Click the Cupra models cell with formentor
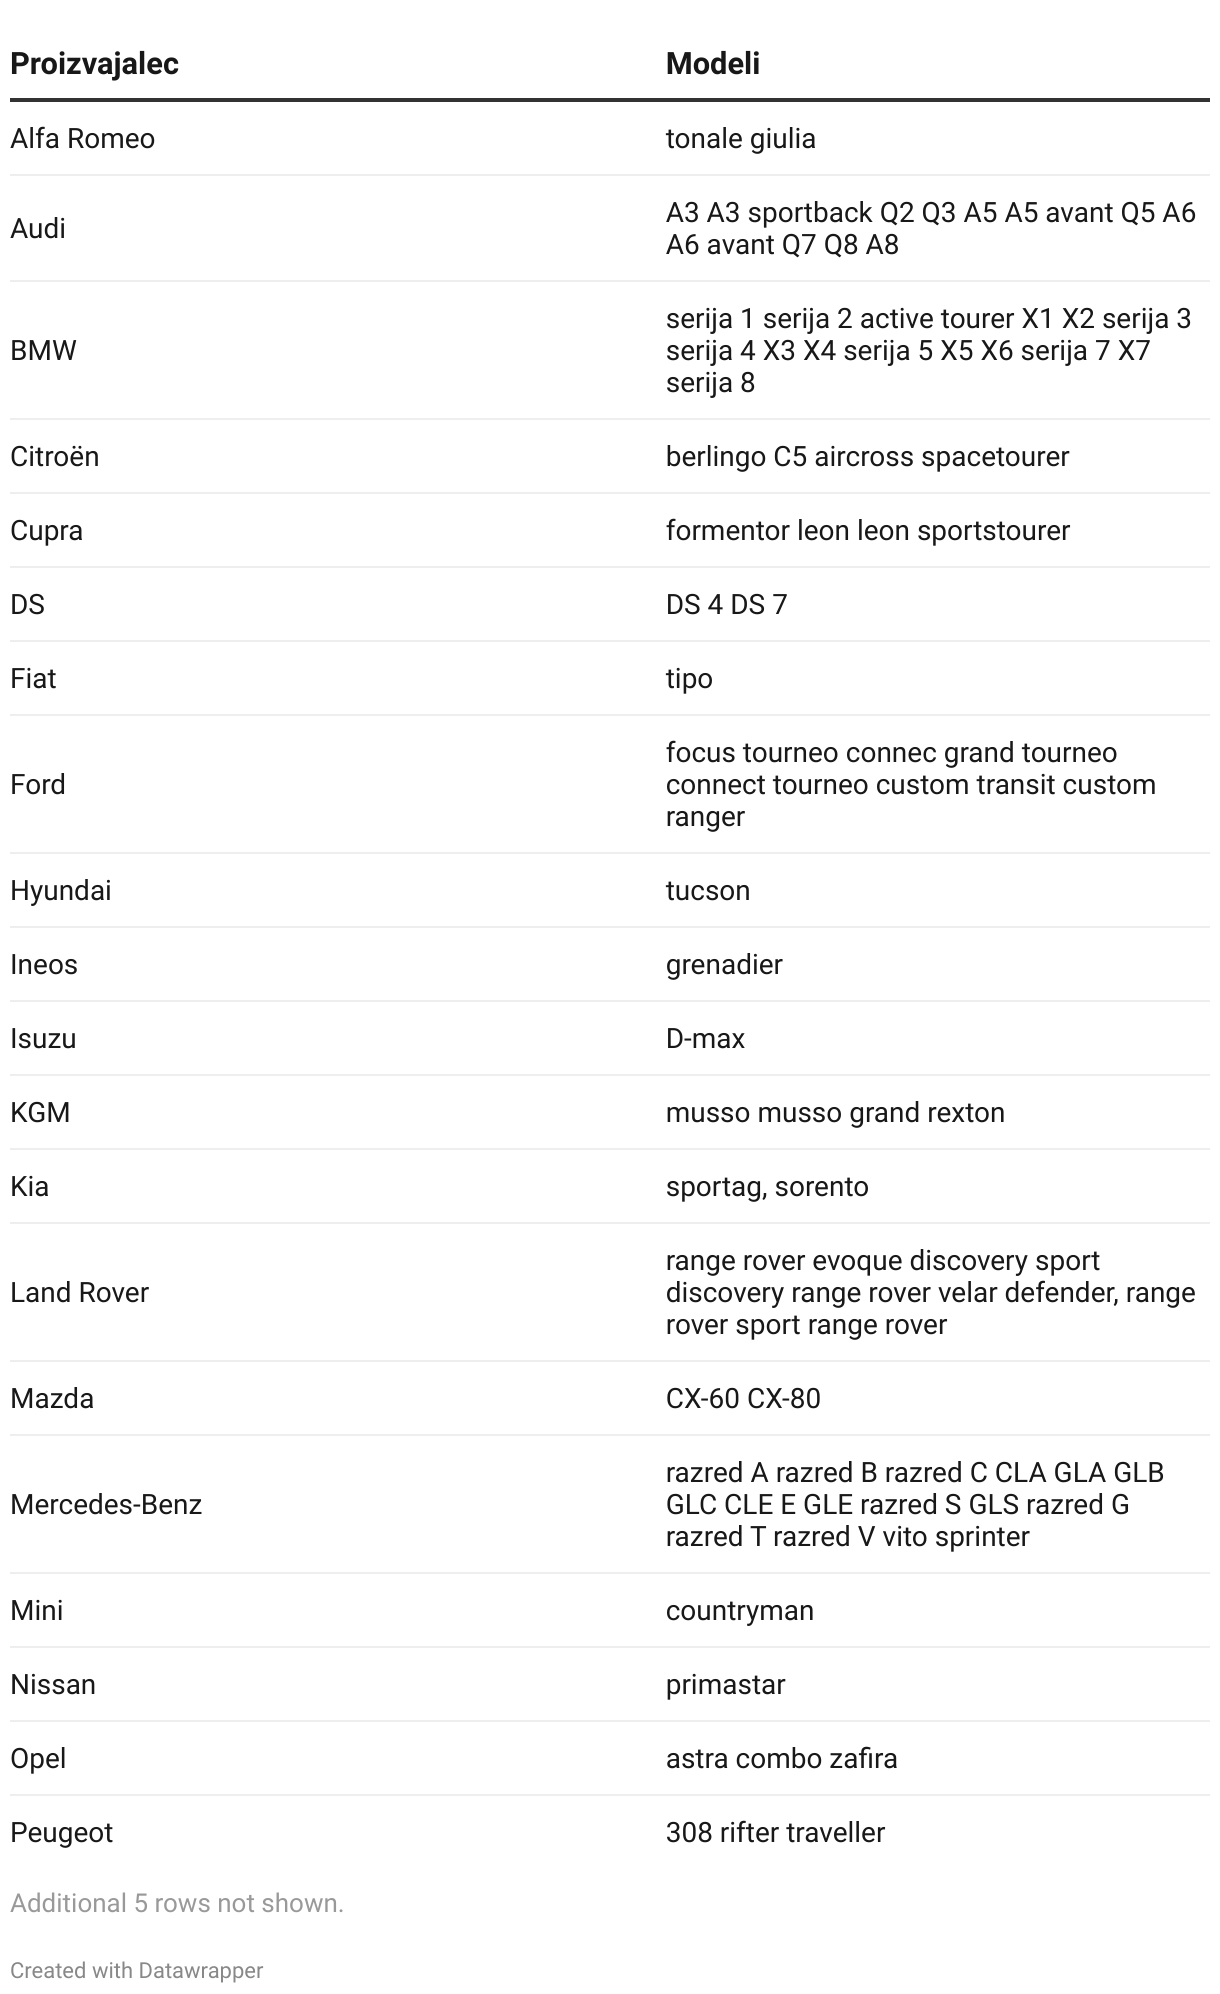Viewport: 1220px width, 1994px height. 867,531
